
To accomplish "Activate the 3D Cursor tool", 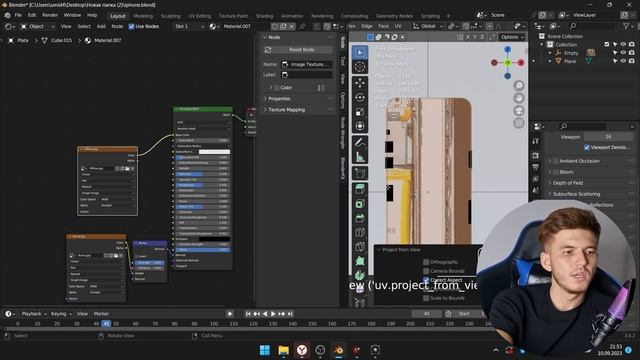I will coord(360,67).
